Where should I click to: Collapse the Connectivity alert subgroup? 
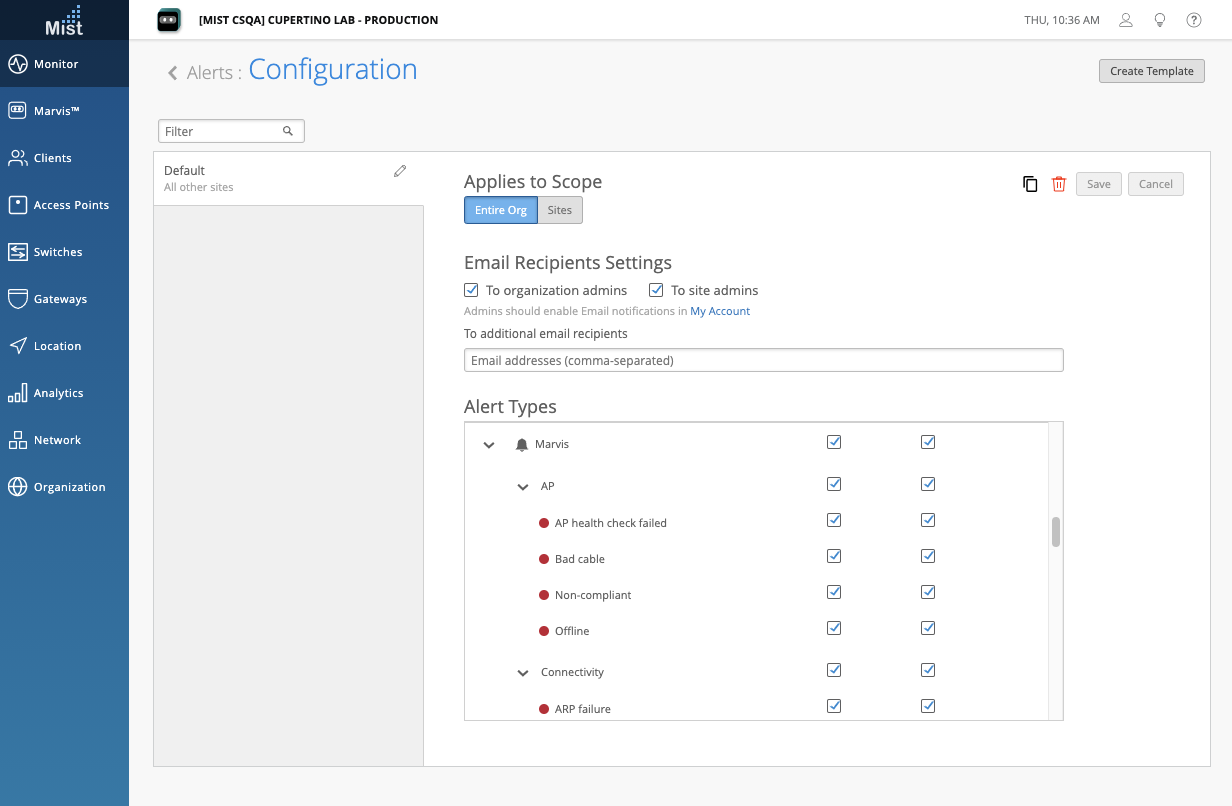tap(523, 673)
